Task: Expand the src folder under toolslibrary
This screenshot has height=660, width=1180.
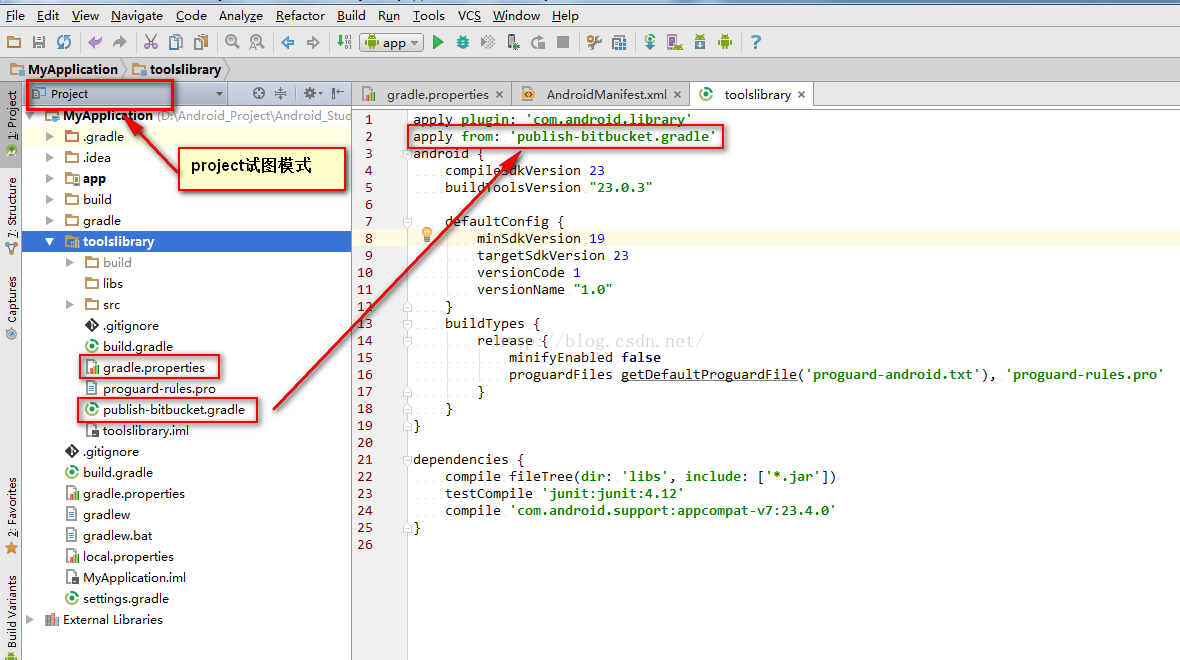Action: pyautogui.click(x=70, y=305)
